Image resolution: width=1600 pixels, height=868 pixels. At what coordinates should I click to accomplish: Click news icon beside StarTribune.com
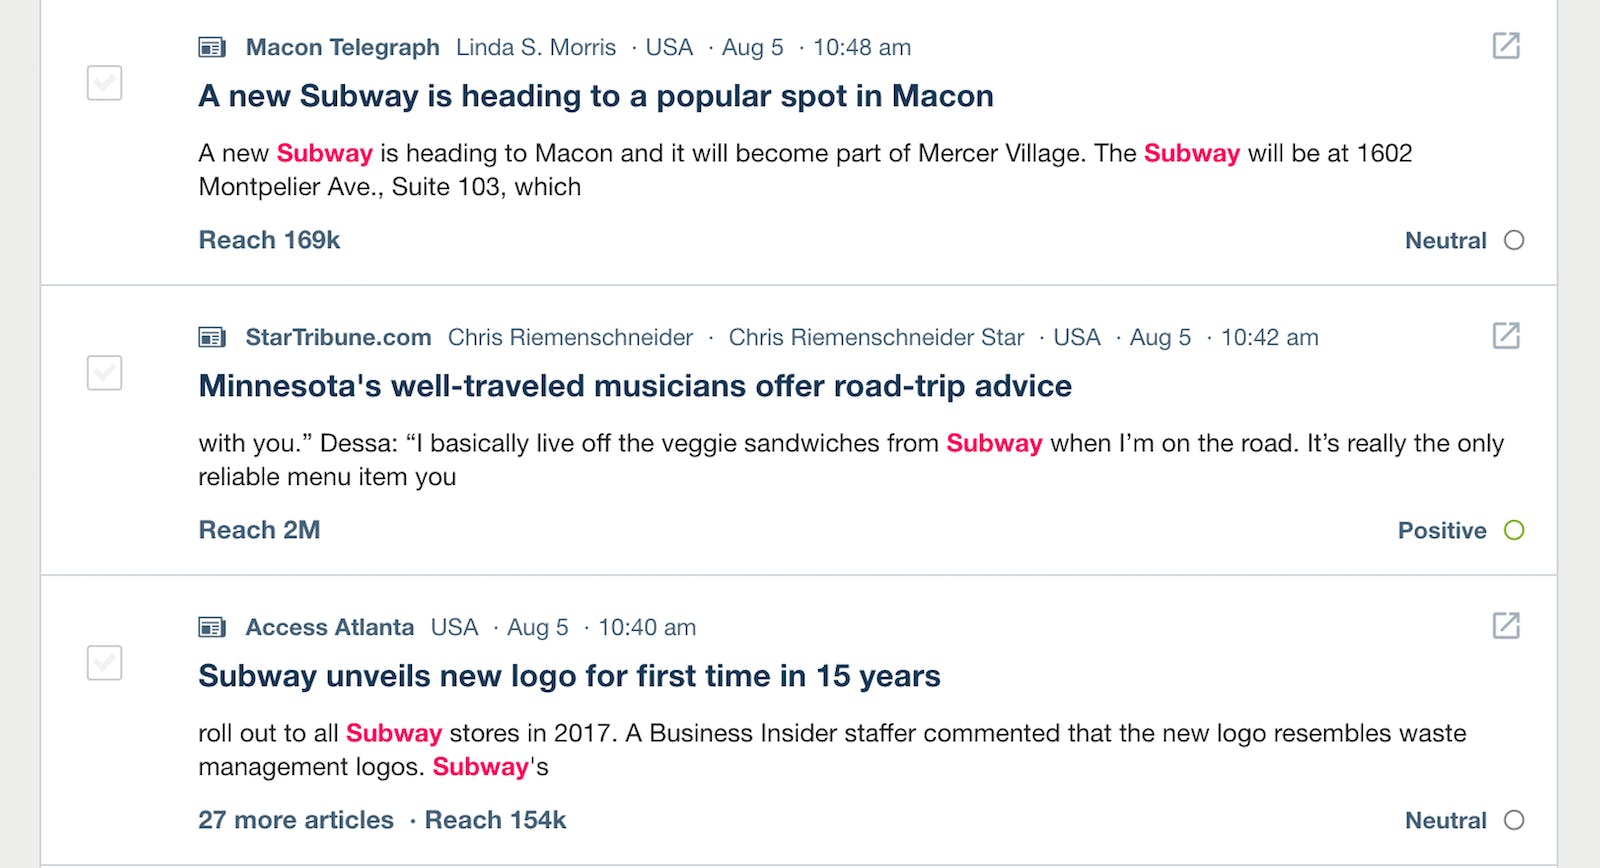[x=212, y=337]
